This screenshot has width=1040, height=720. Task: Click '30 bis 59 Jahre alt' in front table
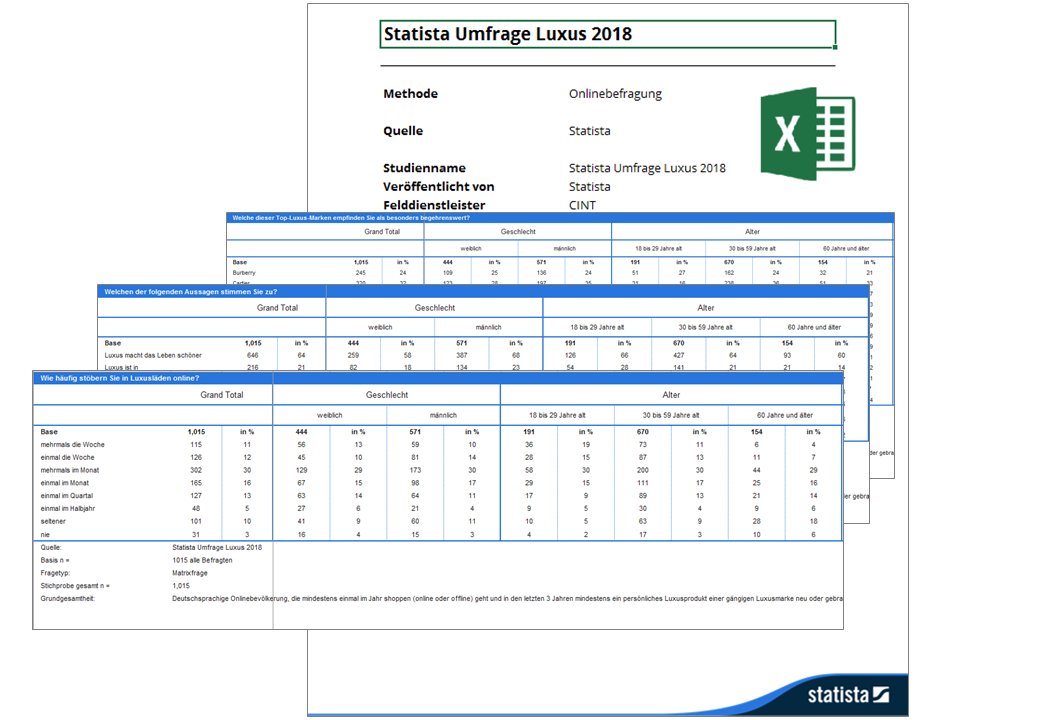click(671, 415)
